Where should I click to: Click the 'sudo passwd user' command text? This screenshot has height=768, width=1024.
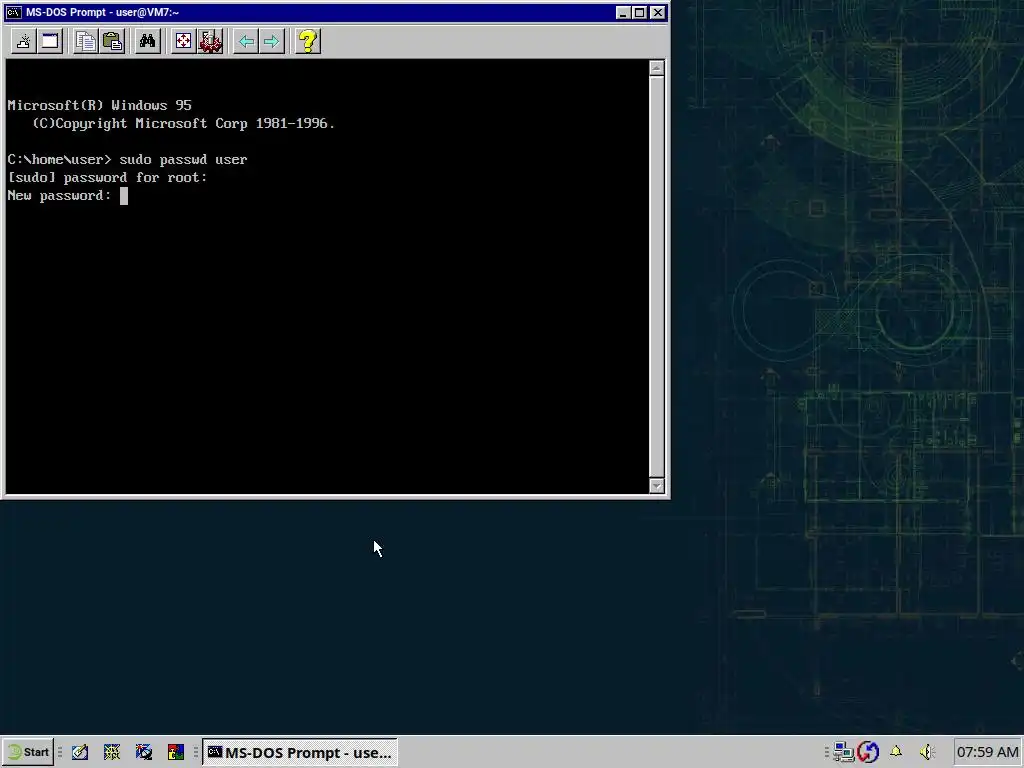(x=184, y=160)
